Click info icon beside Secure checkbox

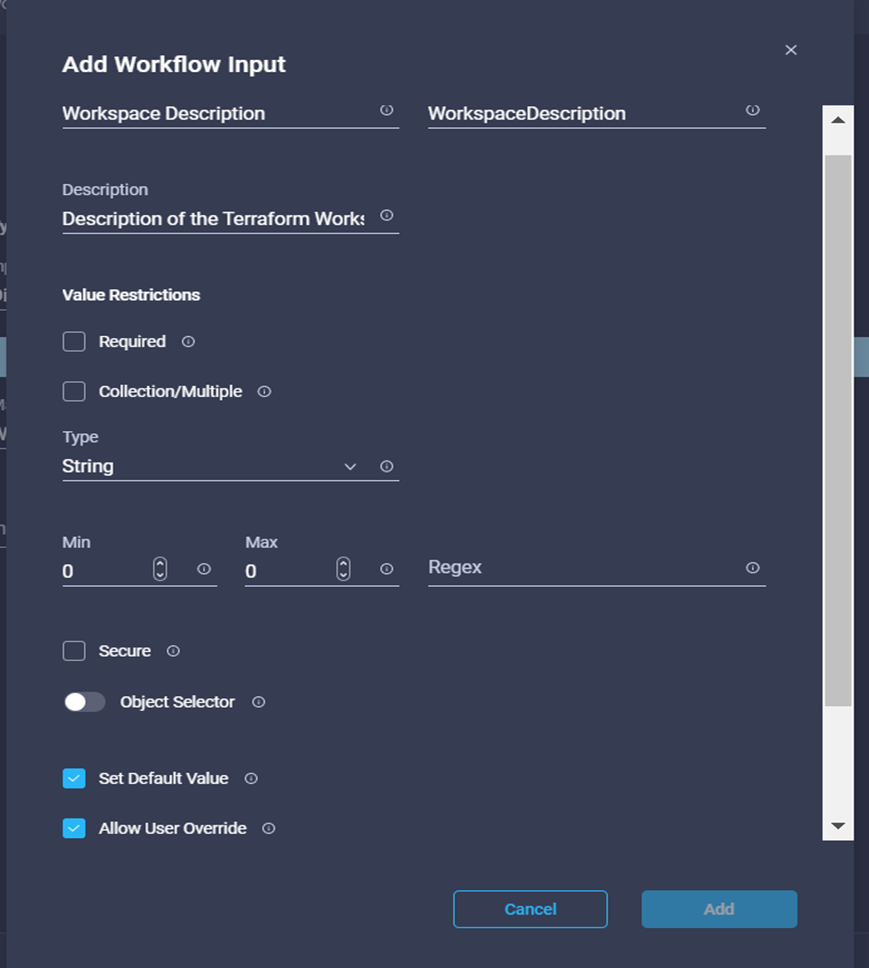pyautogui.click(x=173, y=651)
